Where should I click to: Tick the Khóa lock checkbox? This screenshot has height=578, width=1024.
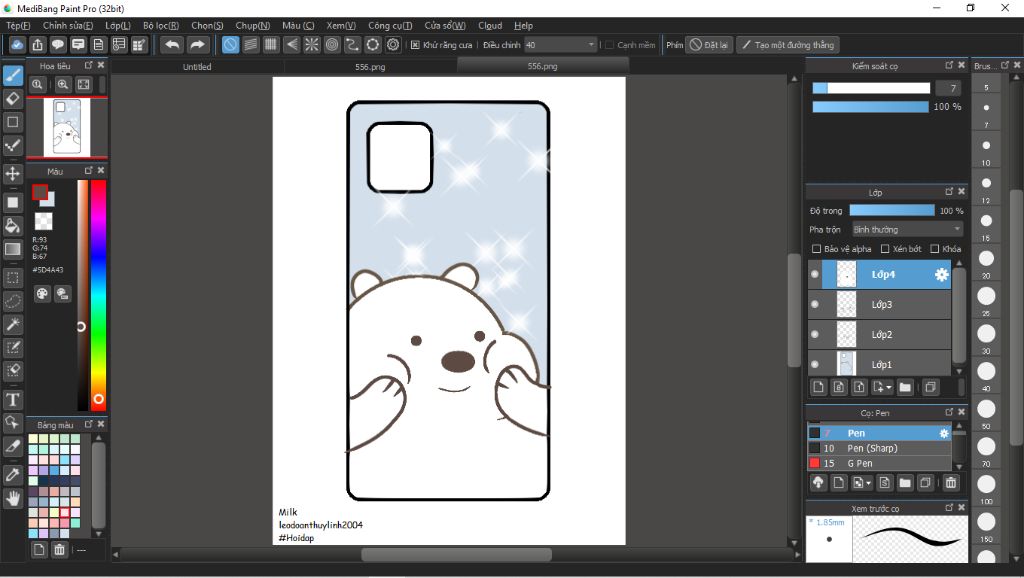click(x=935, y=249)
